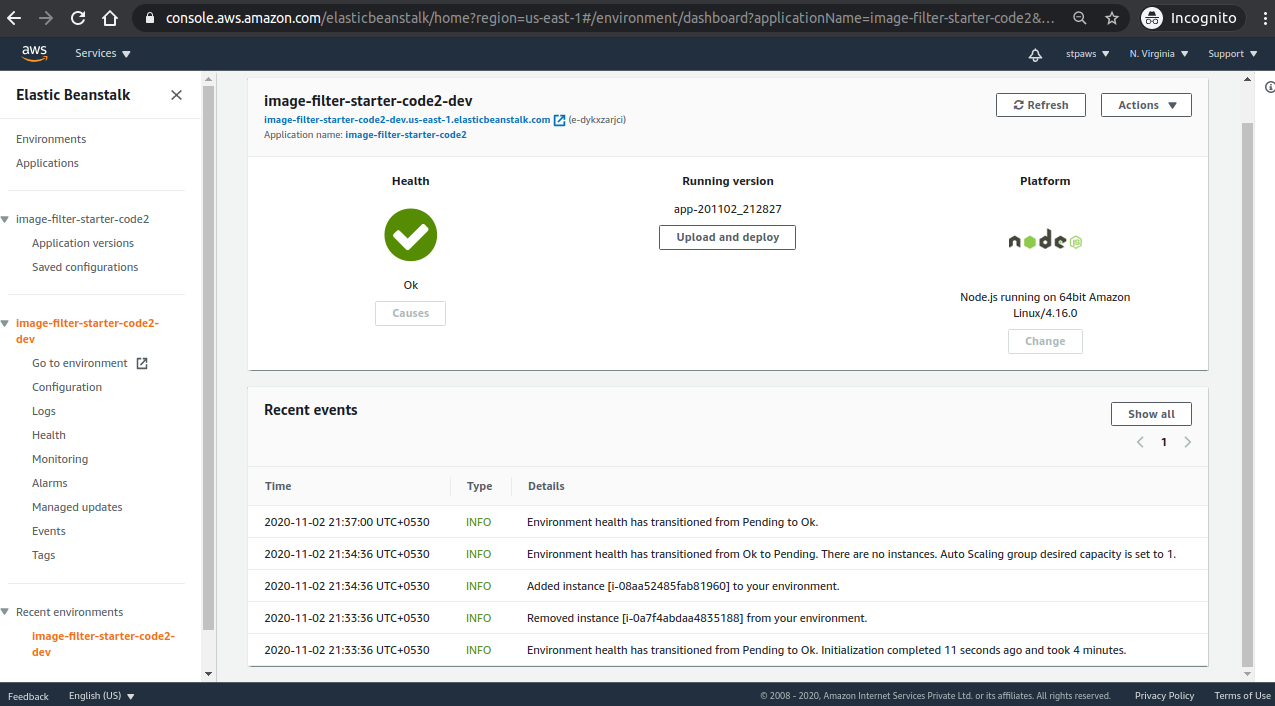Open Health in the sidebar
Screen dimensions: 1275x706
[49, 435]
